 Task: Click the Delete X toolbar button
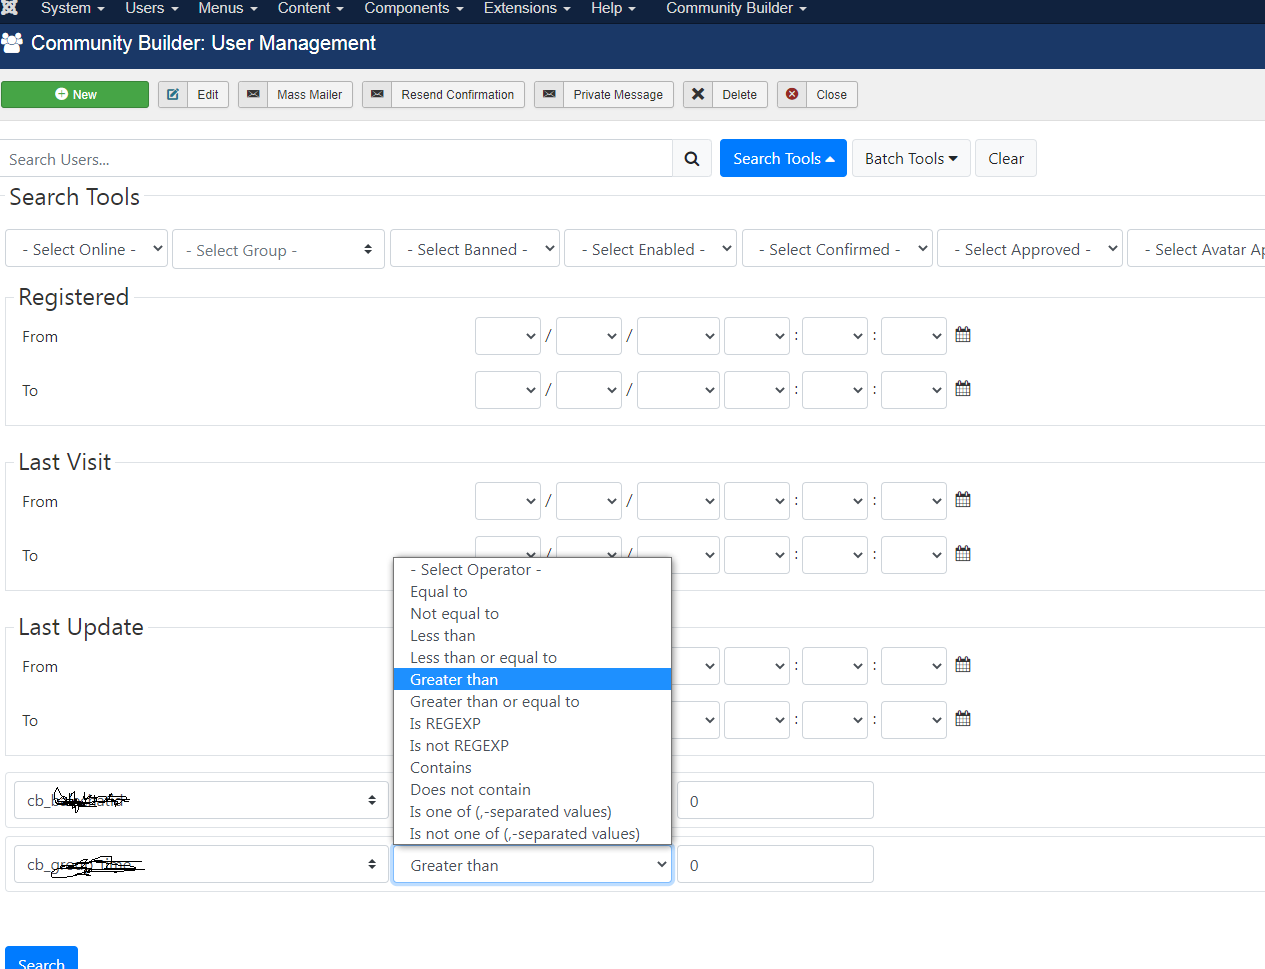725,95
